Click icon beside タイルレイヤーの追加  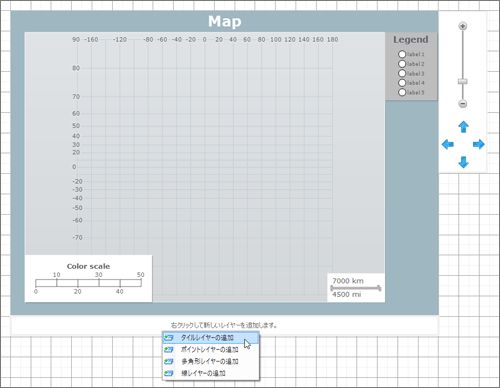(169, 338)
